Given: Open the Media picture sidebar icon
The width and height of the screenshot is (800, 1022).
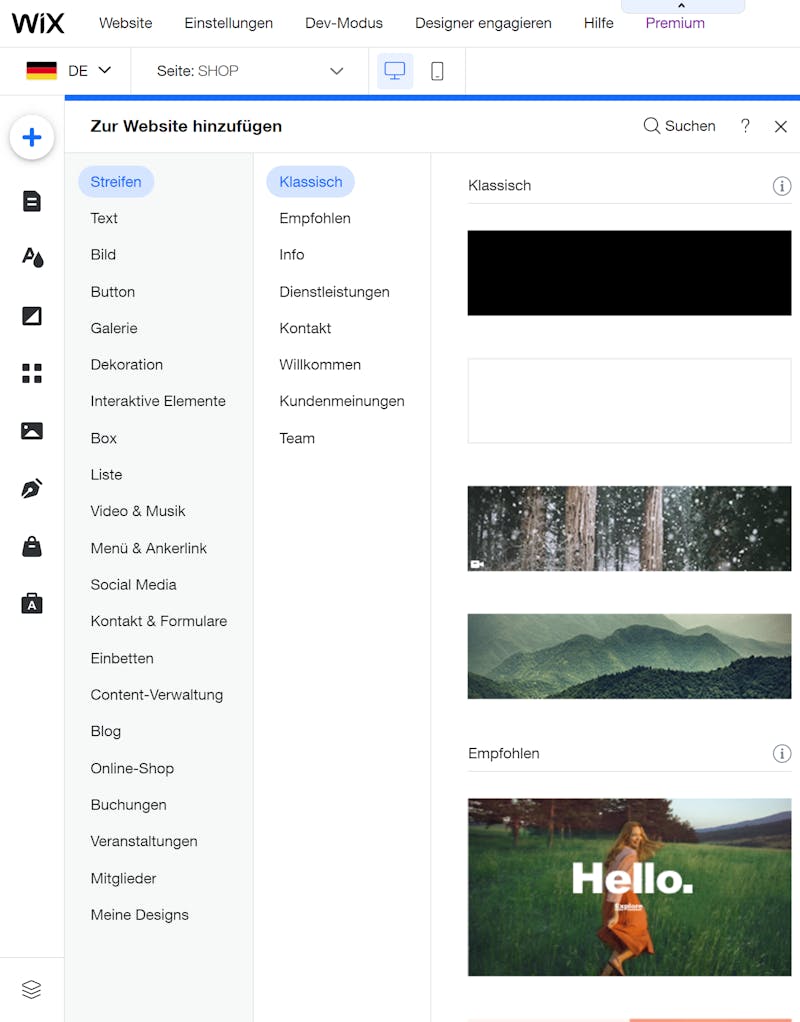Looking at the screenshot, I should point(31,431).
